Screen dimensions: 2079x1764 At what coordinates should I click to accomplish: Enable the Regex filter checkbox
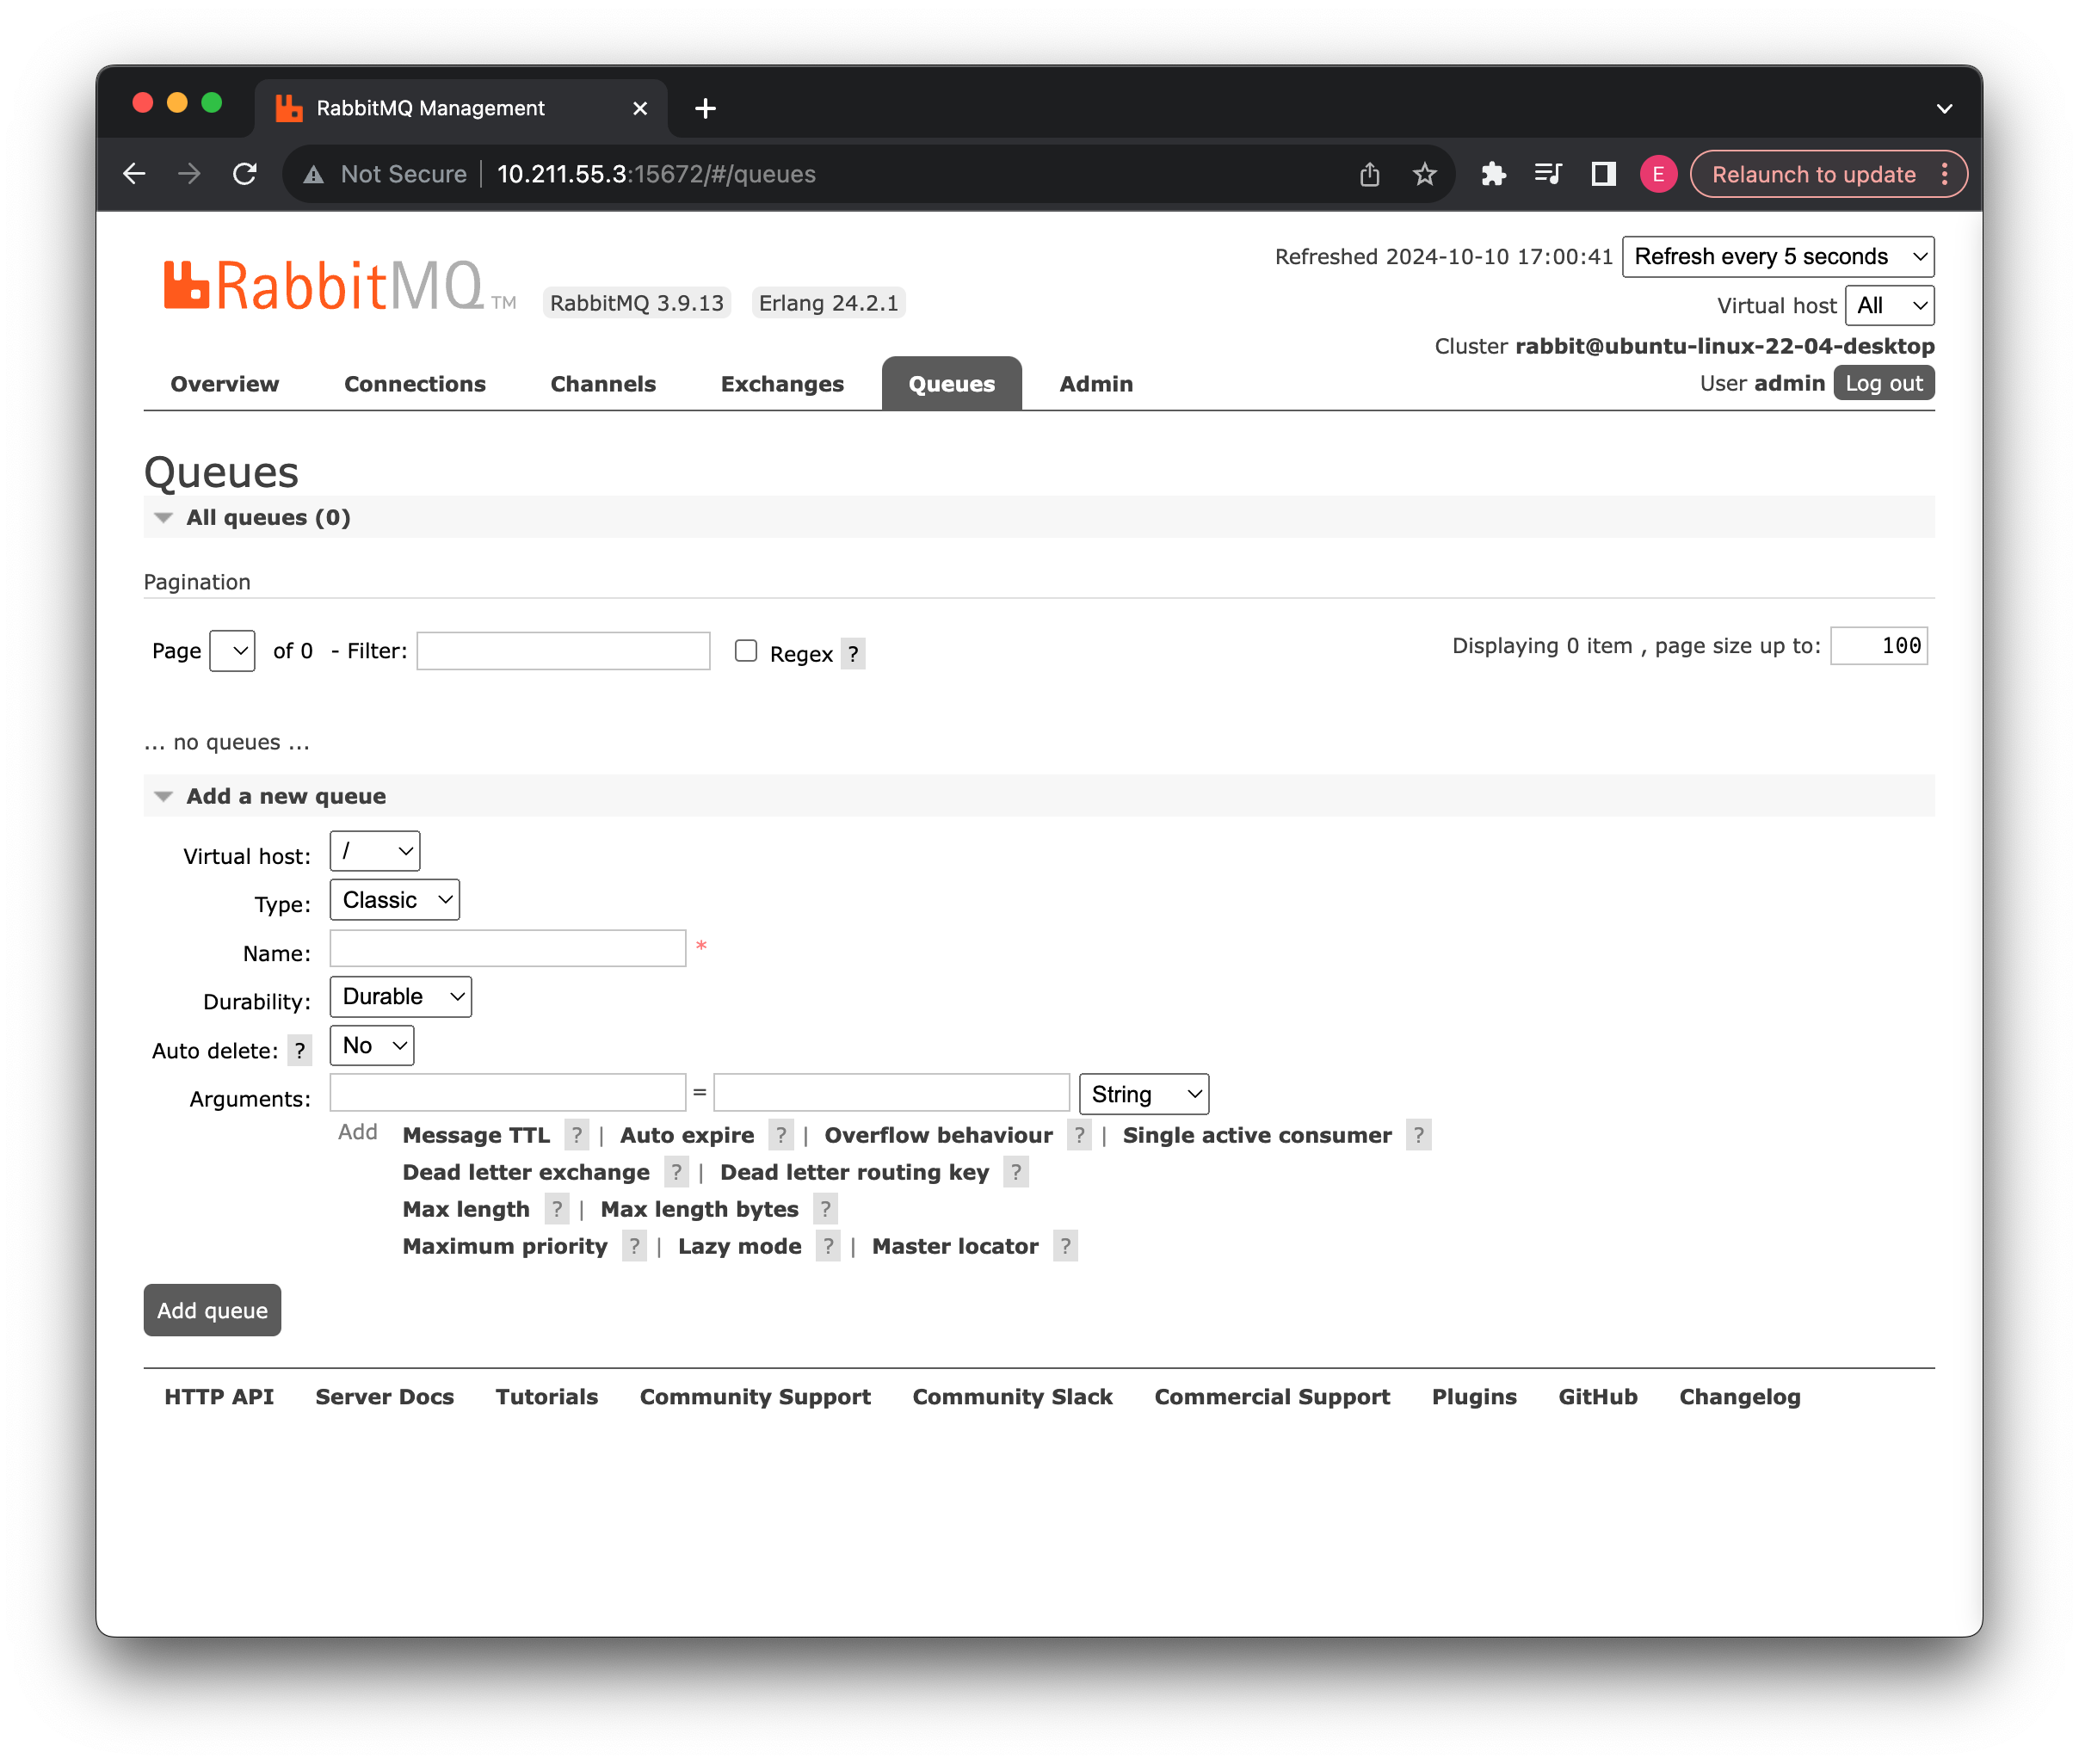point(745,651)
